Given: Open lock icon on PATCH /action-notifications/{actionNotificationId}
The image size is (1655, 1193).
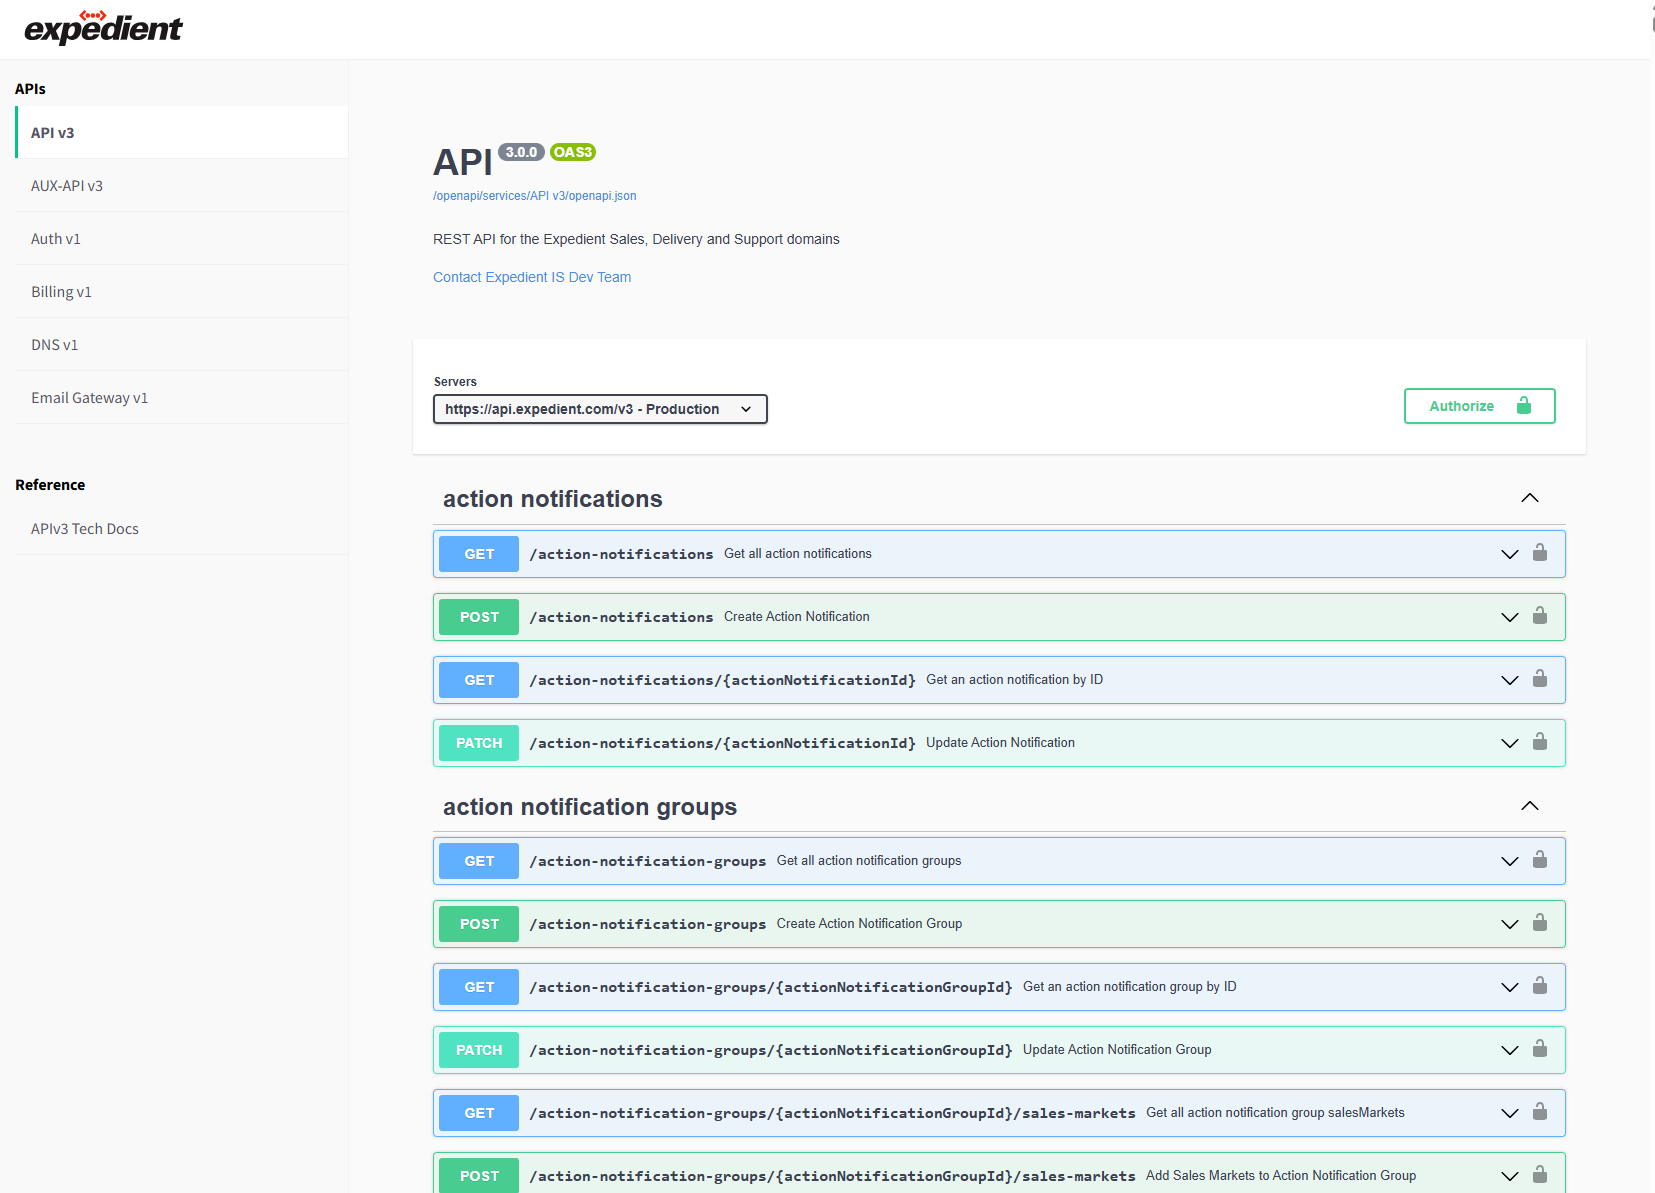Looking at the screenshot, I should coord(1540,743).
